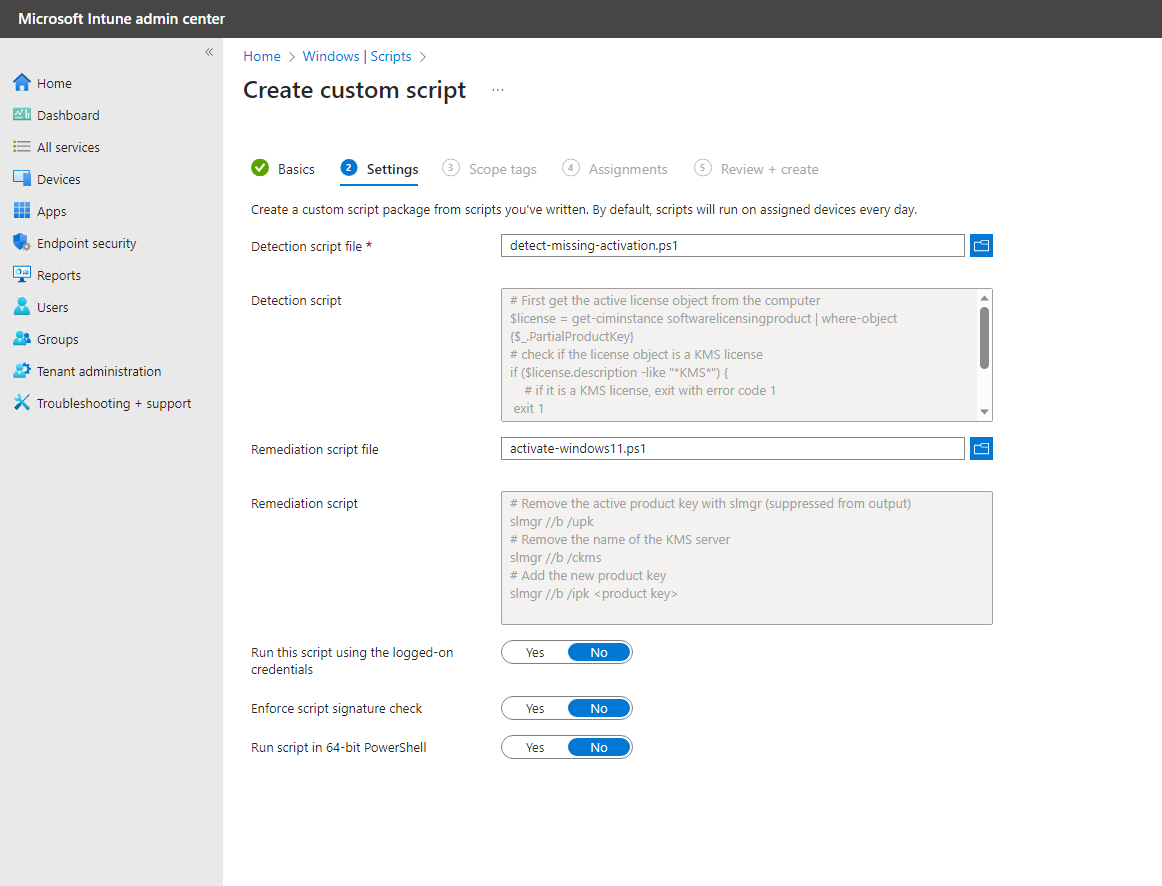Collapse the sidebar with double-chevron icon
The image size is (1162, 886).
tap(209, 52)
